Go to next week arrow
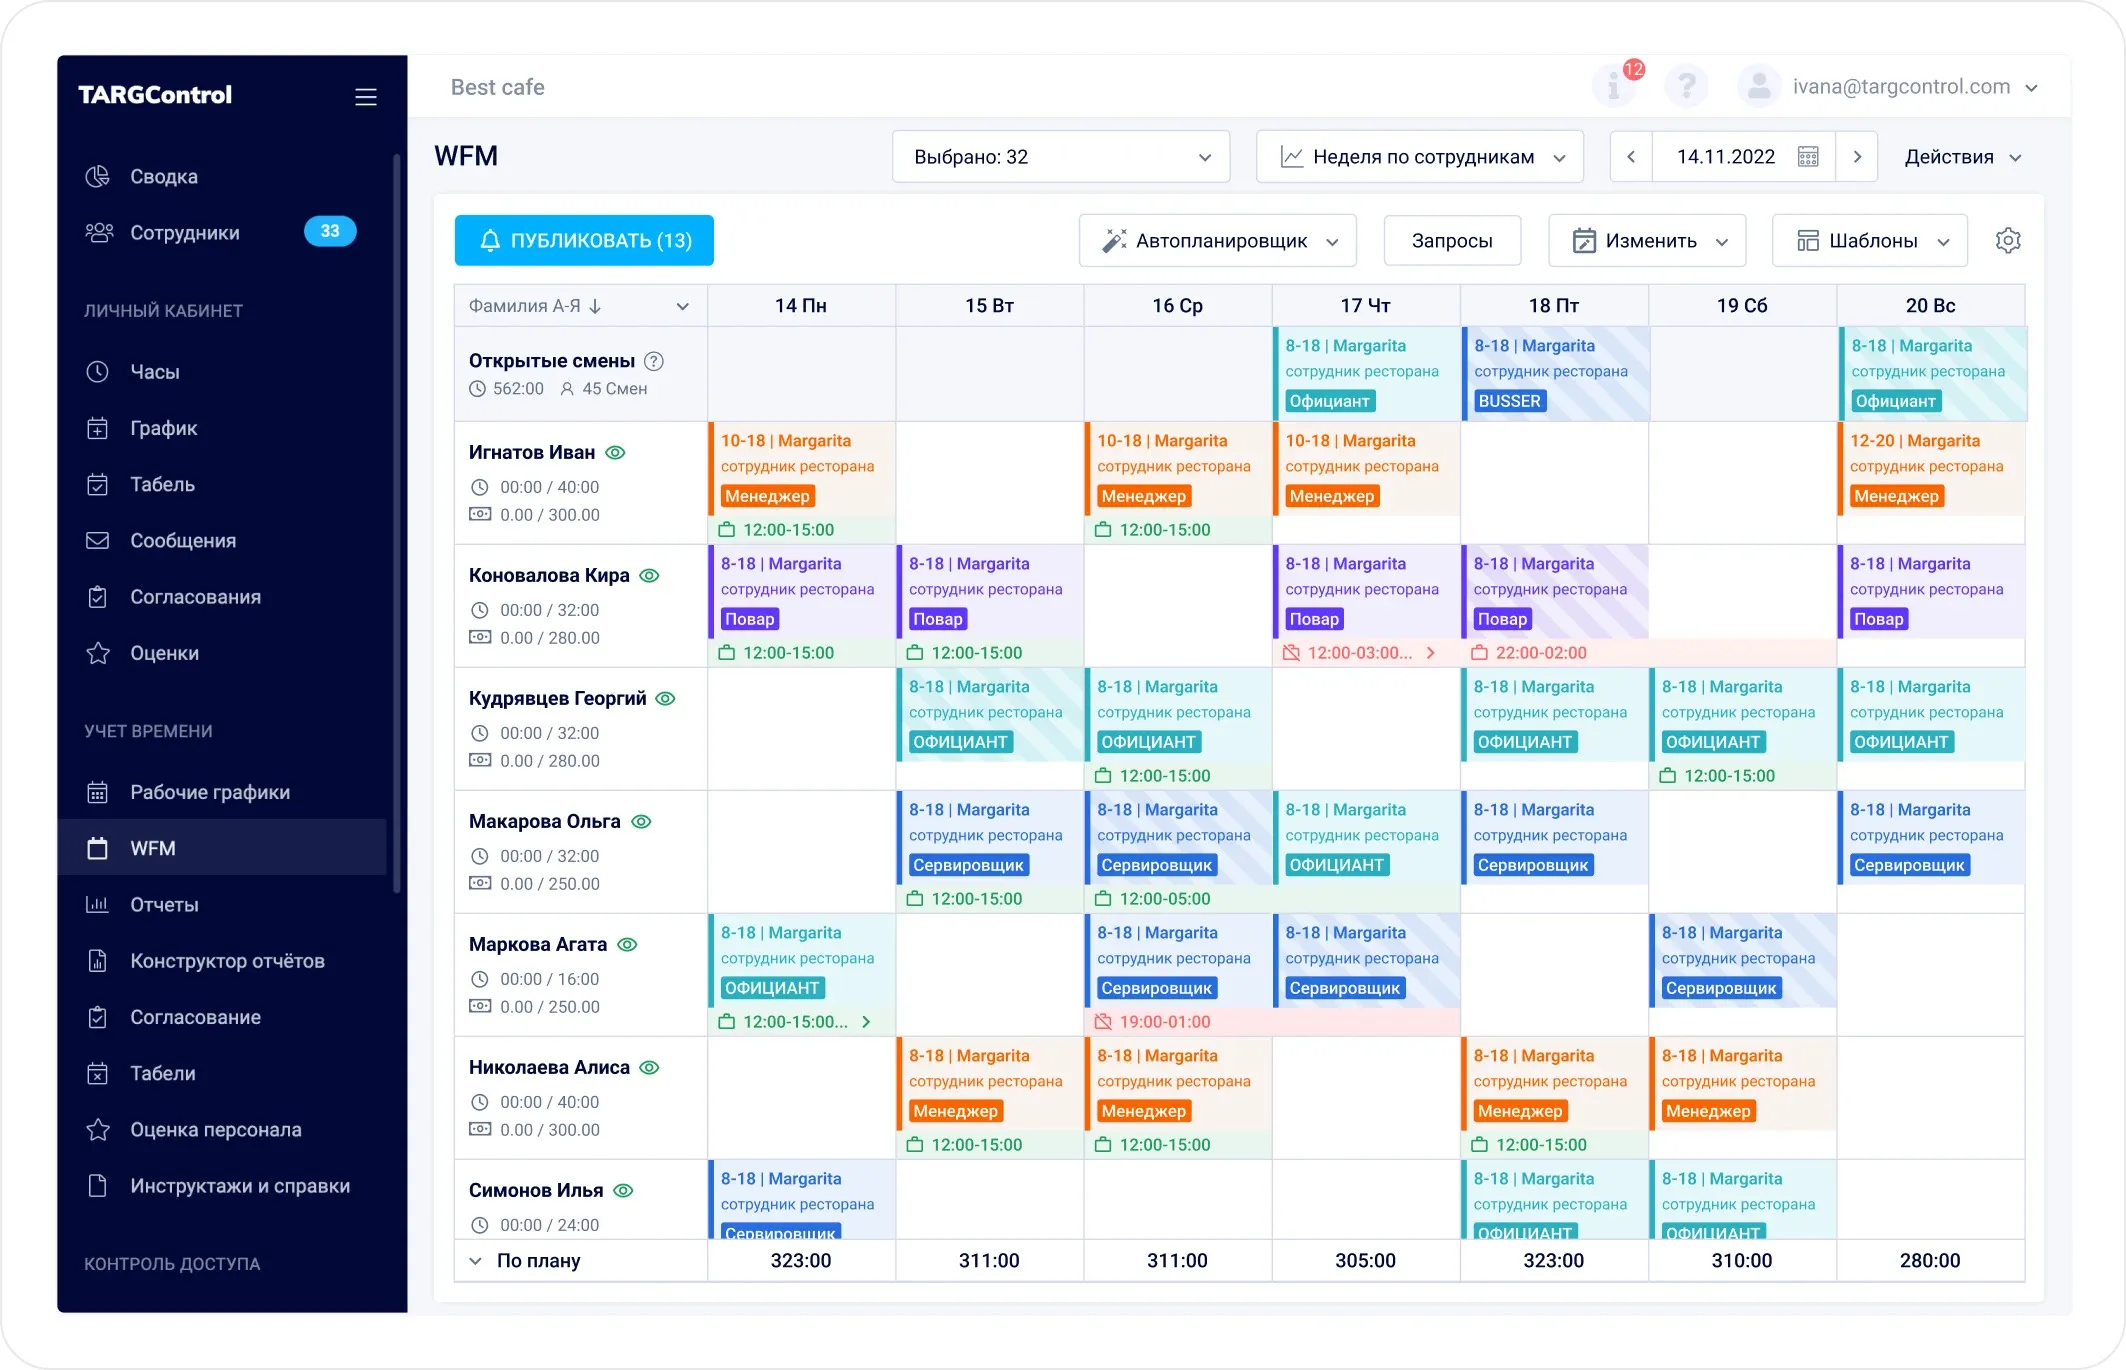Screen dimensions: 2126x1370 coord(1857,157)
